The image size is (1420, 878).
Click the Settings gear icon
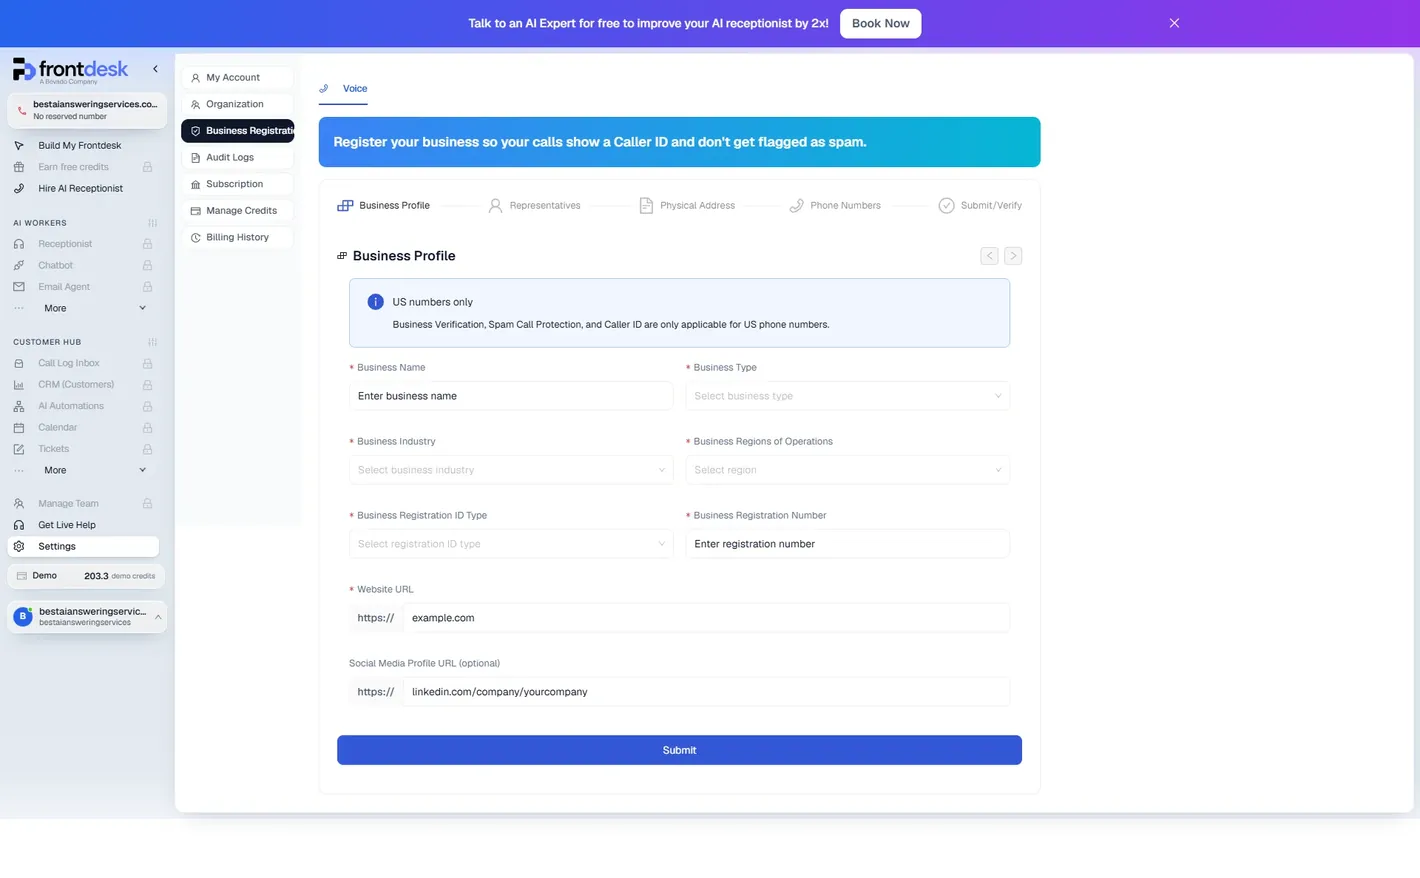point(19,547)
